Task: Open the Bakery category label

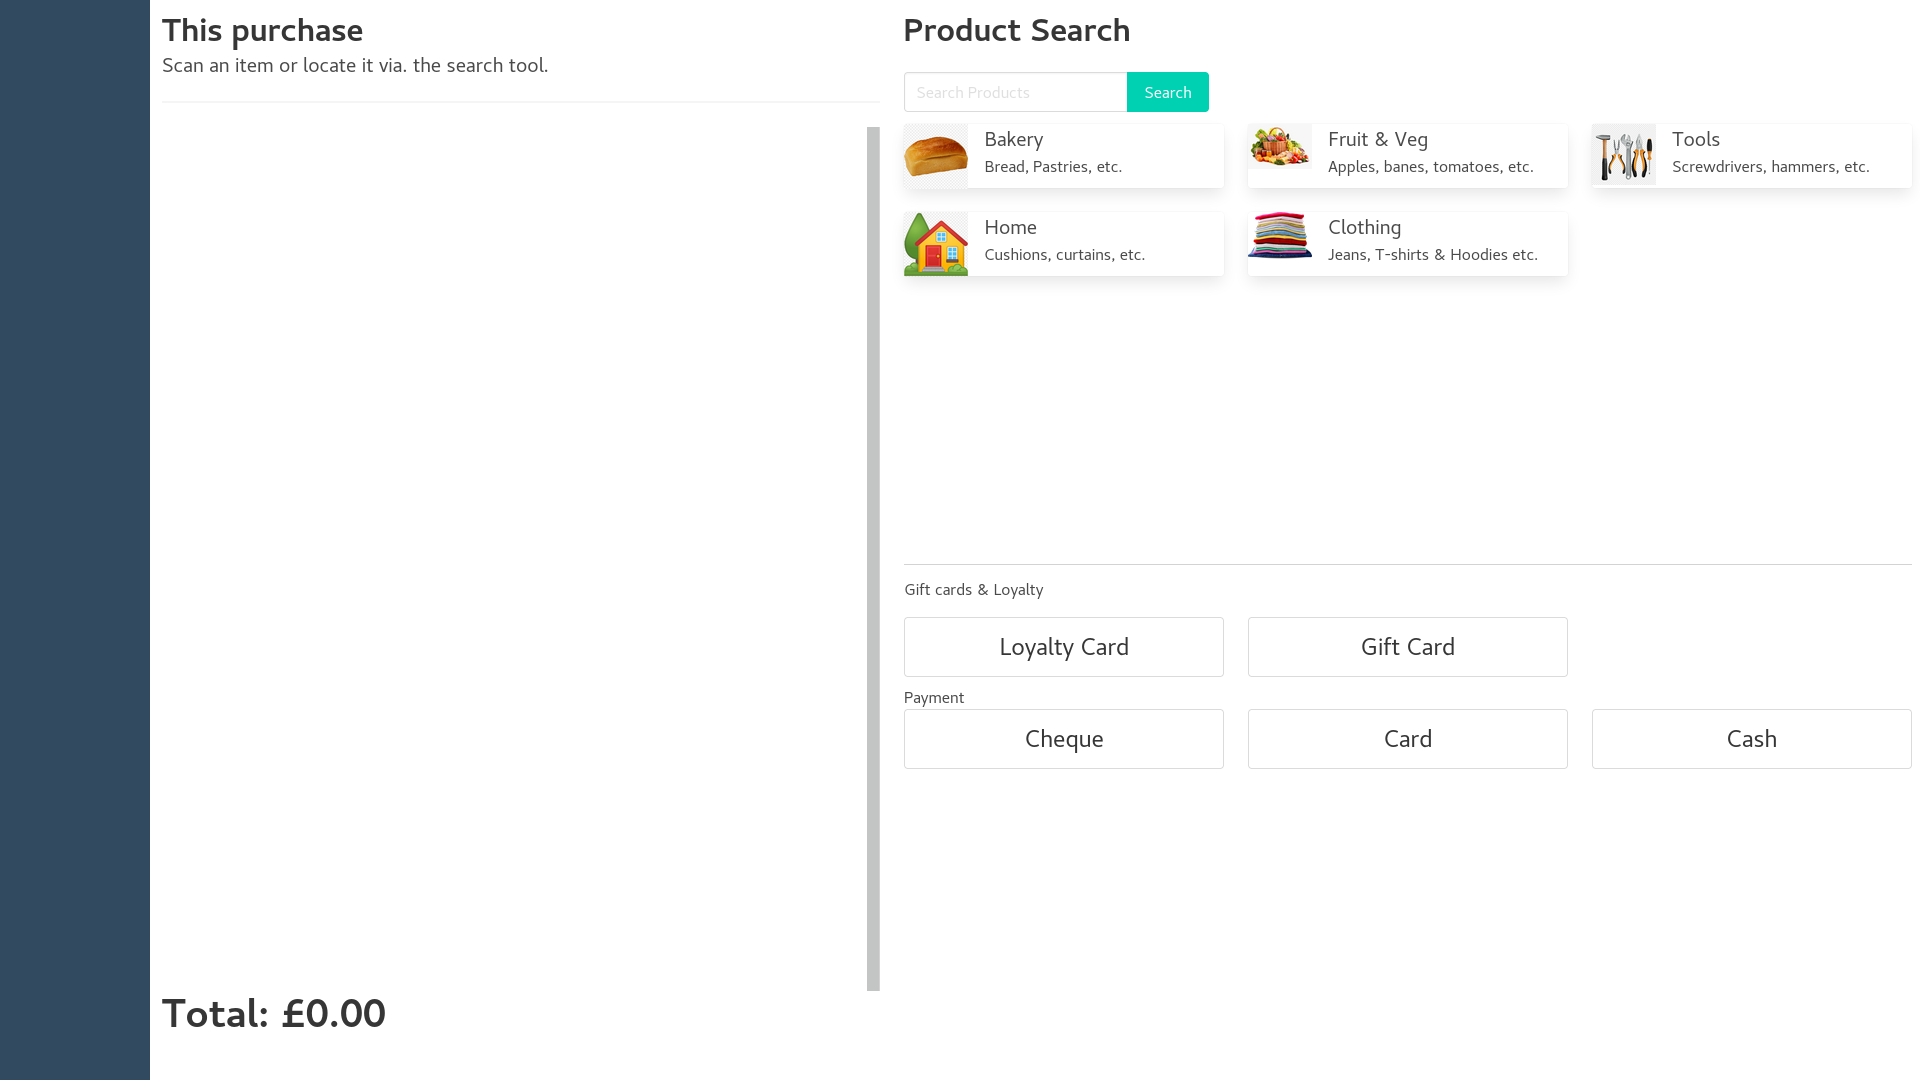Action: click(x=1013, y=140)
